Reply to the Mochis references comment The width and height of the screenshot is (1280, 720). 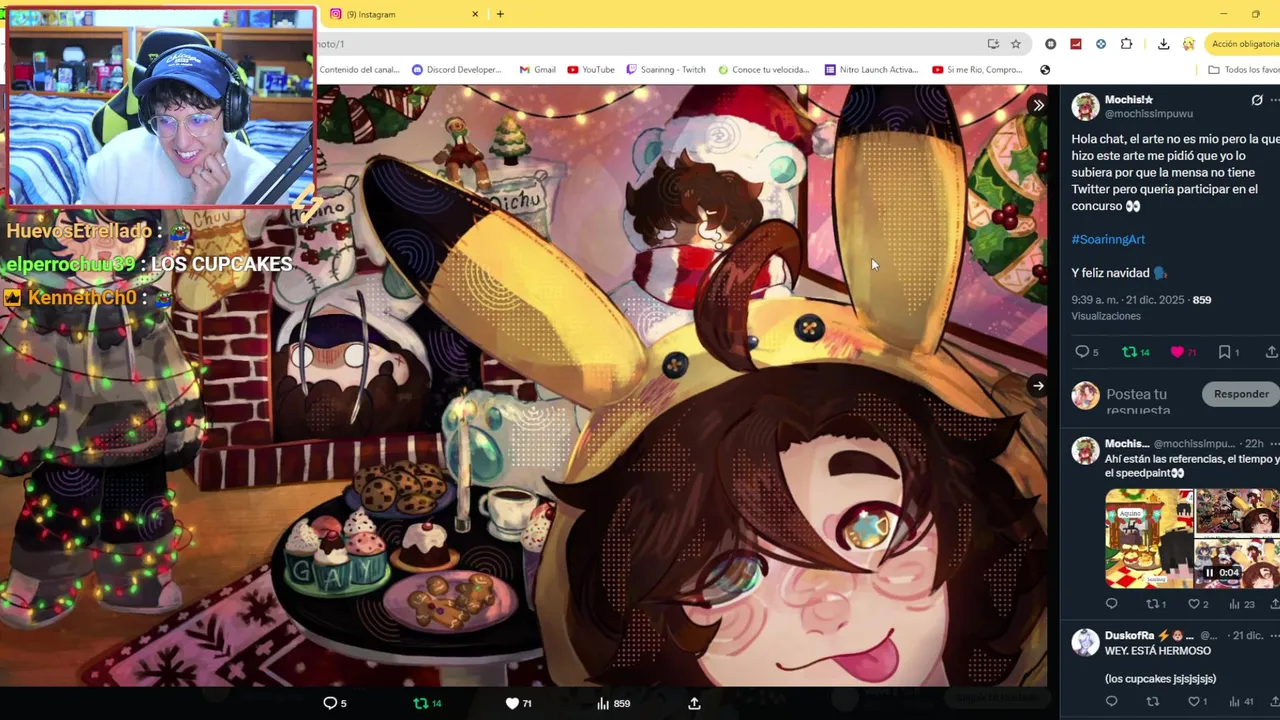1111,604
